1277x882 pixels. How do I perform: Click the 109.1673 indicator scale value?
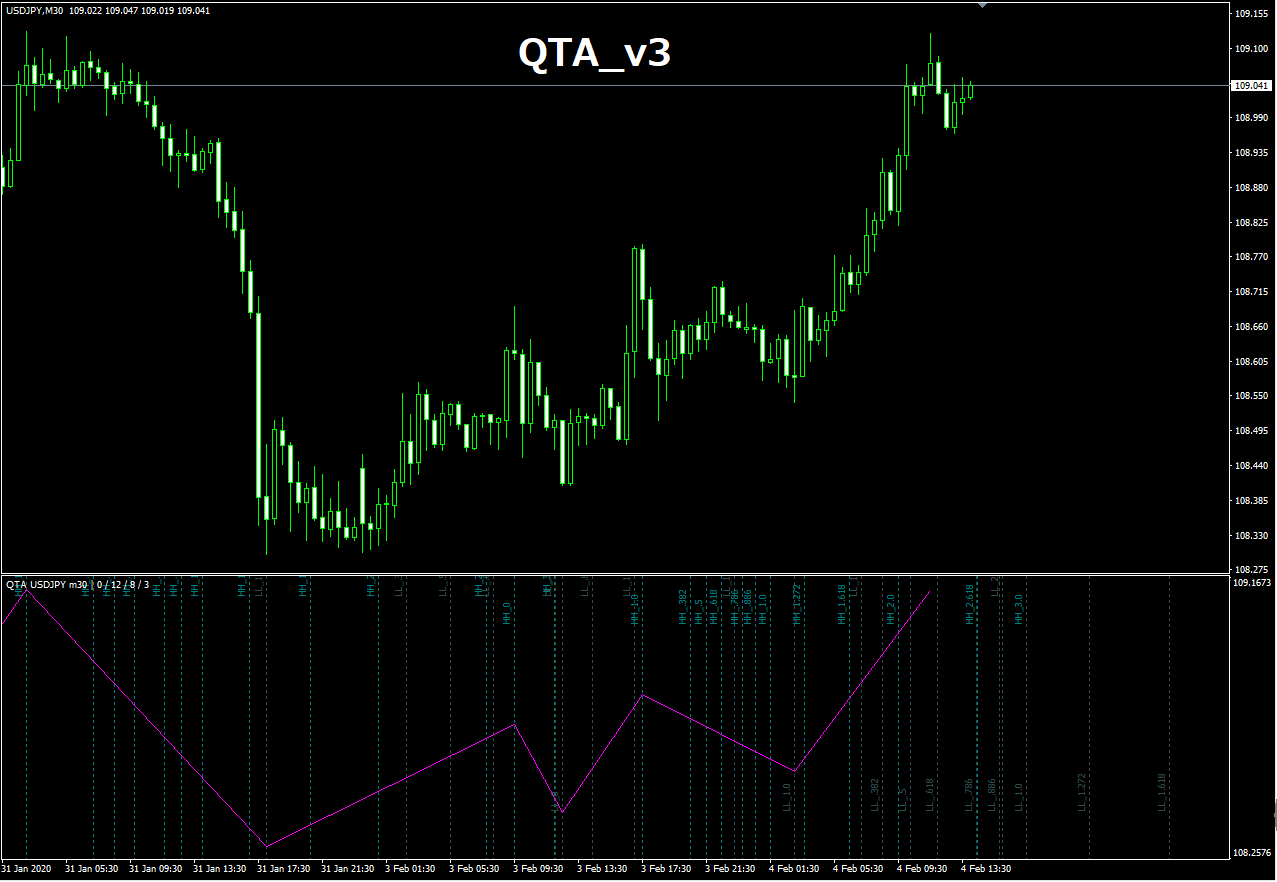click(x=1253, y=582)
